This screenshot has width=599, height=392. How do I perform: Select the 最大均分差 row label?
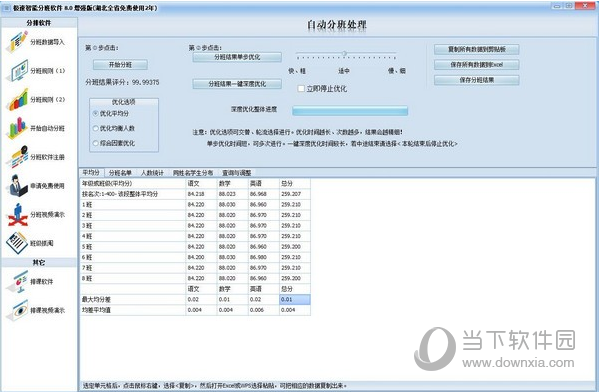(133, 300)
